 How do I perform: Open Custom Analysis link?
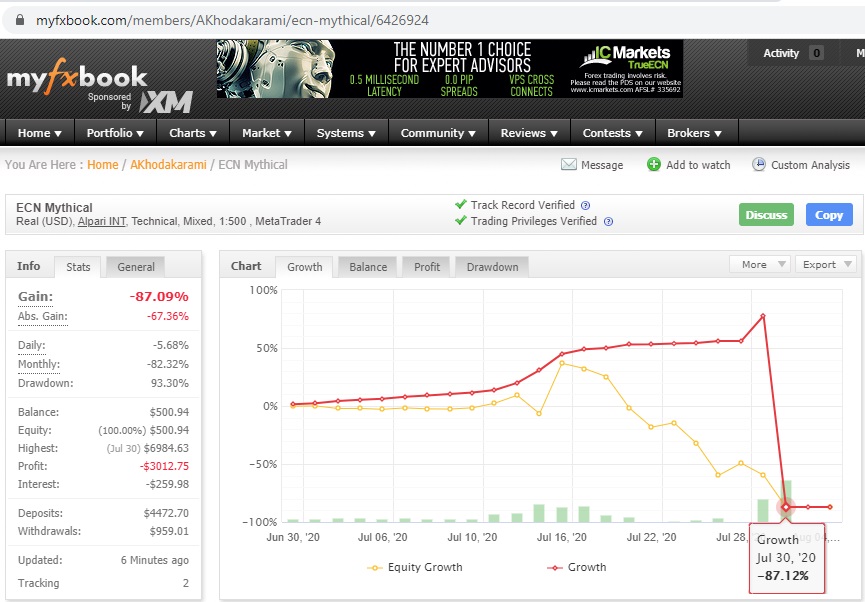(x=810, y=165)
